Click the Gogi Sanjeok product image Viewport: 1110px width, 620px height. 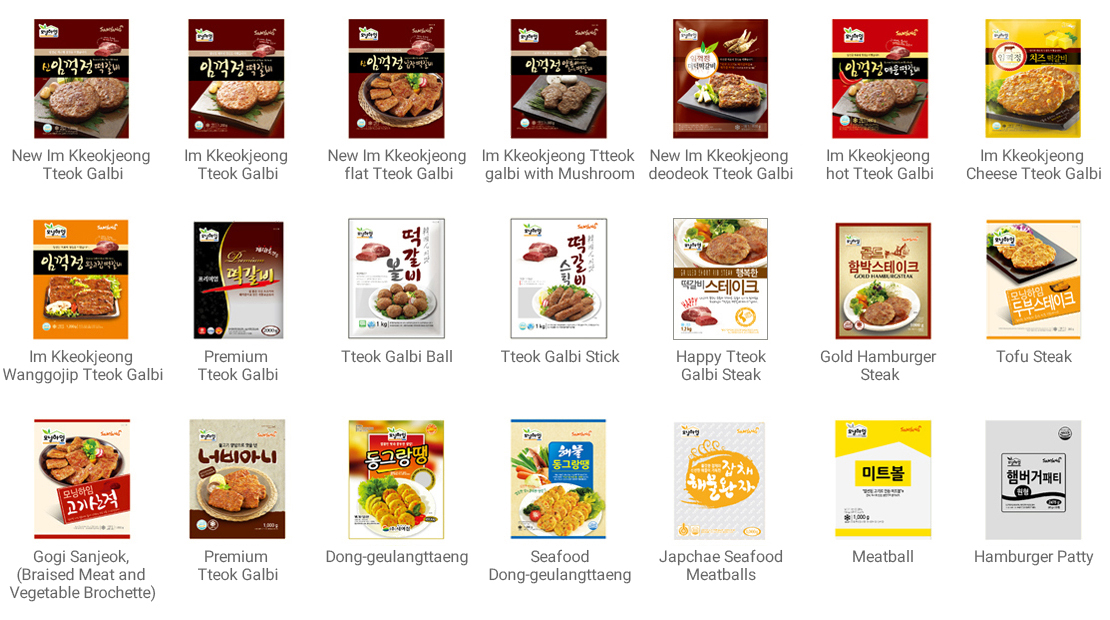[x=81, y=479]
